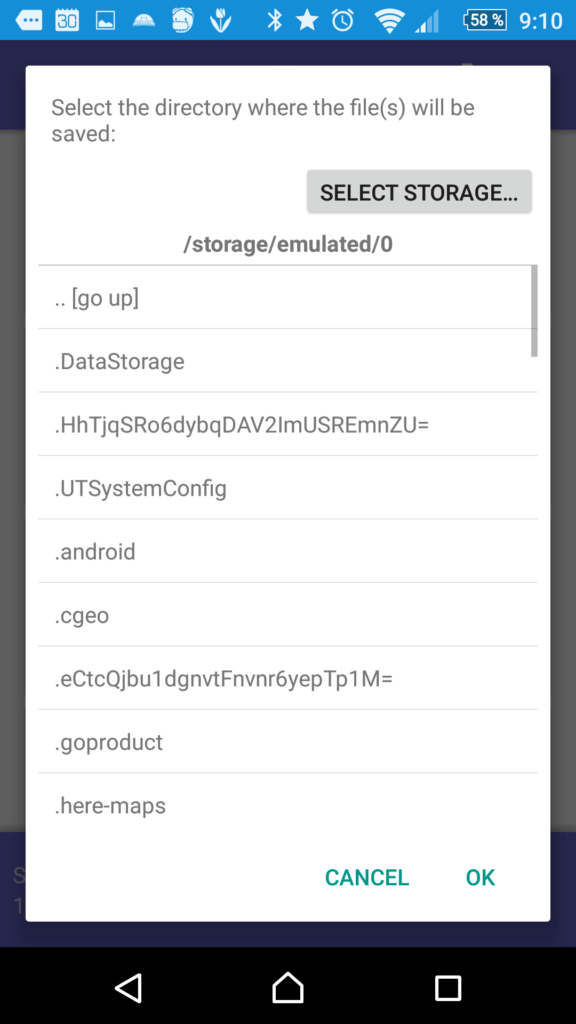Screen dimensions: 576x1024
Task: Tap the recent apps square icon
Action: coord(448,987)
